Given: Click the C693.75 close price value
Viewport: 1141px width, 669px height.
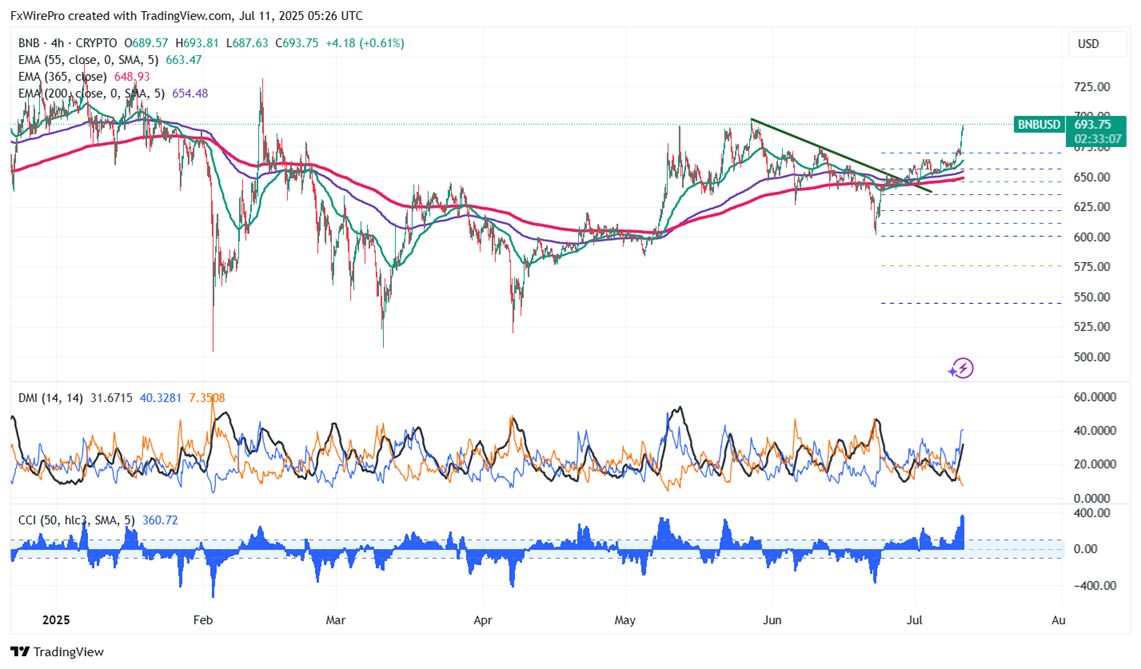Looking at the screenshot, I should click(297, 43).
